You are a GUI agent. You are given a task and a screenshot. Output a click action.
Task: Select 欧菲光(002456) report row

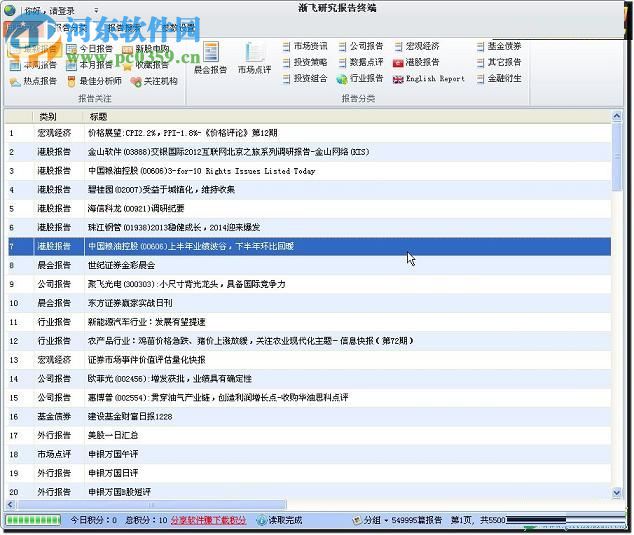309,379
